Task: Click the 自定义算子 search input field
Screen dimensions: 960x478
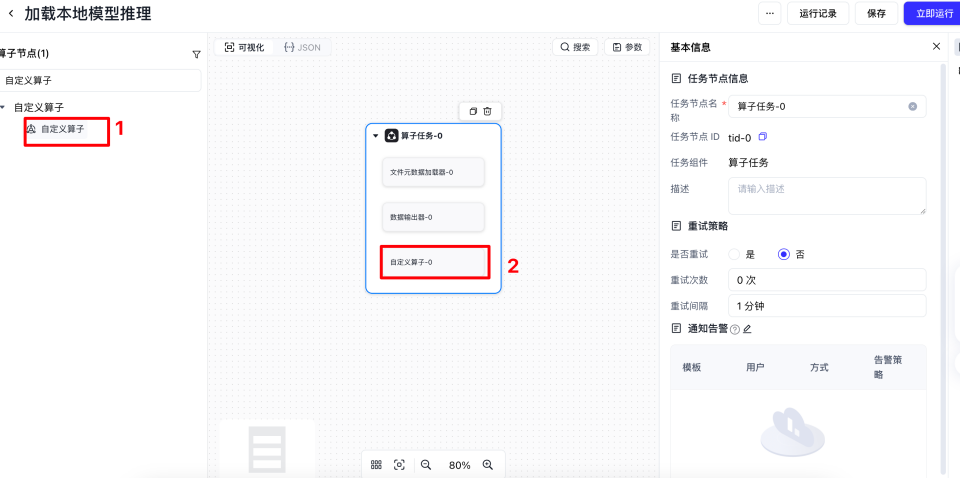Action: pos(100,80)
